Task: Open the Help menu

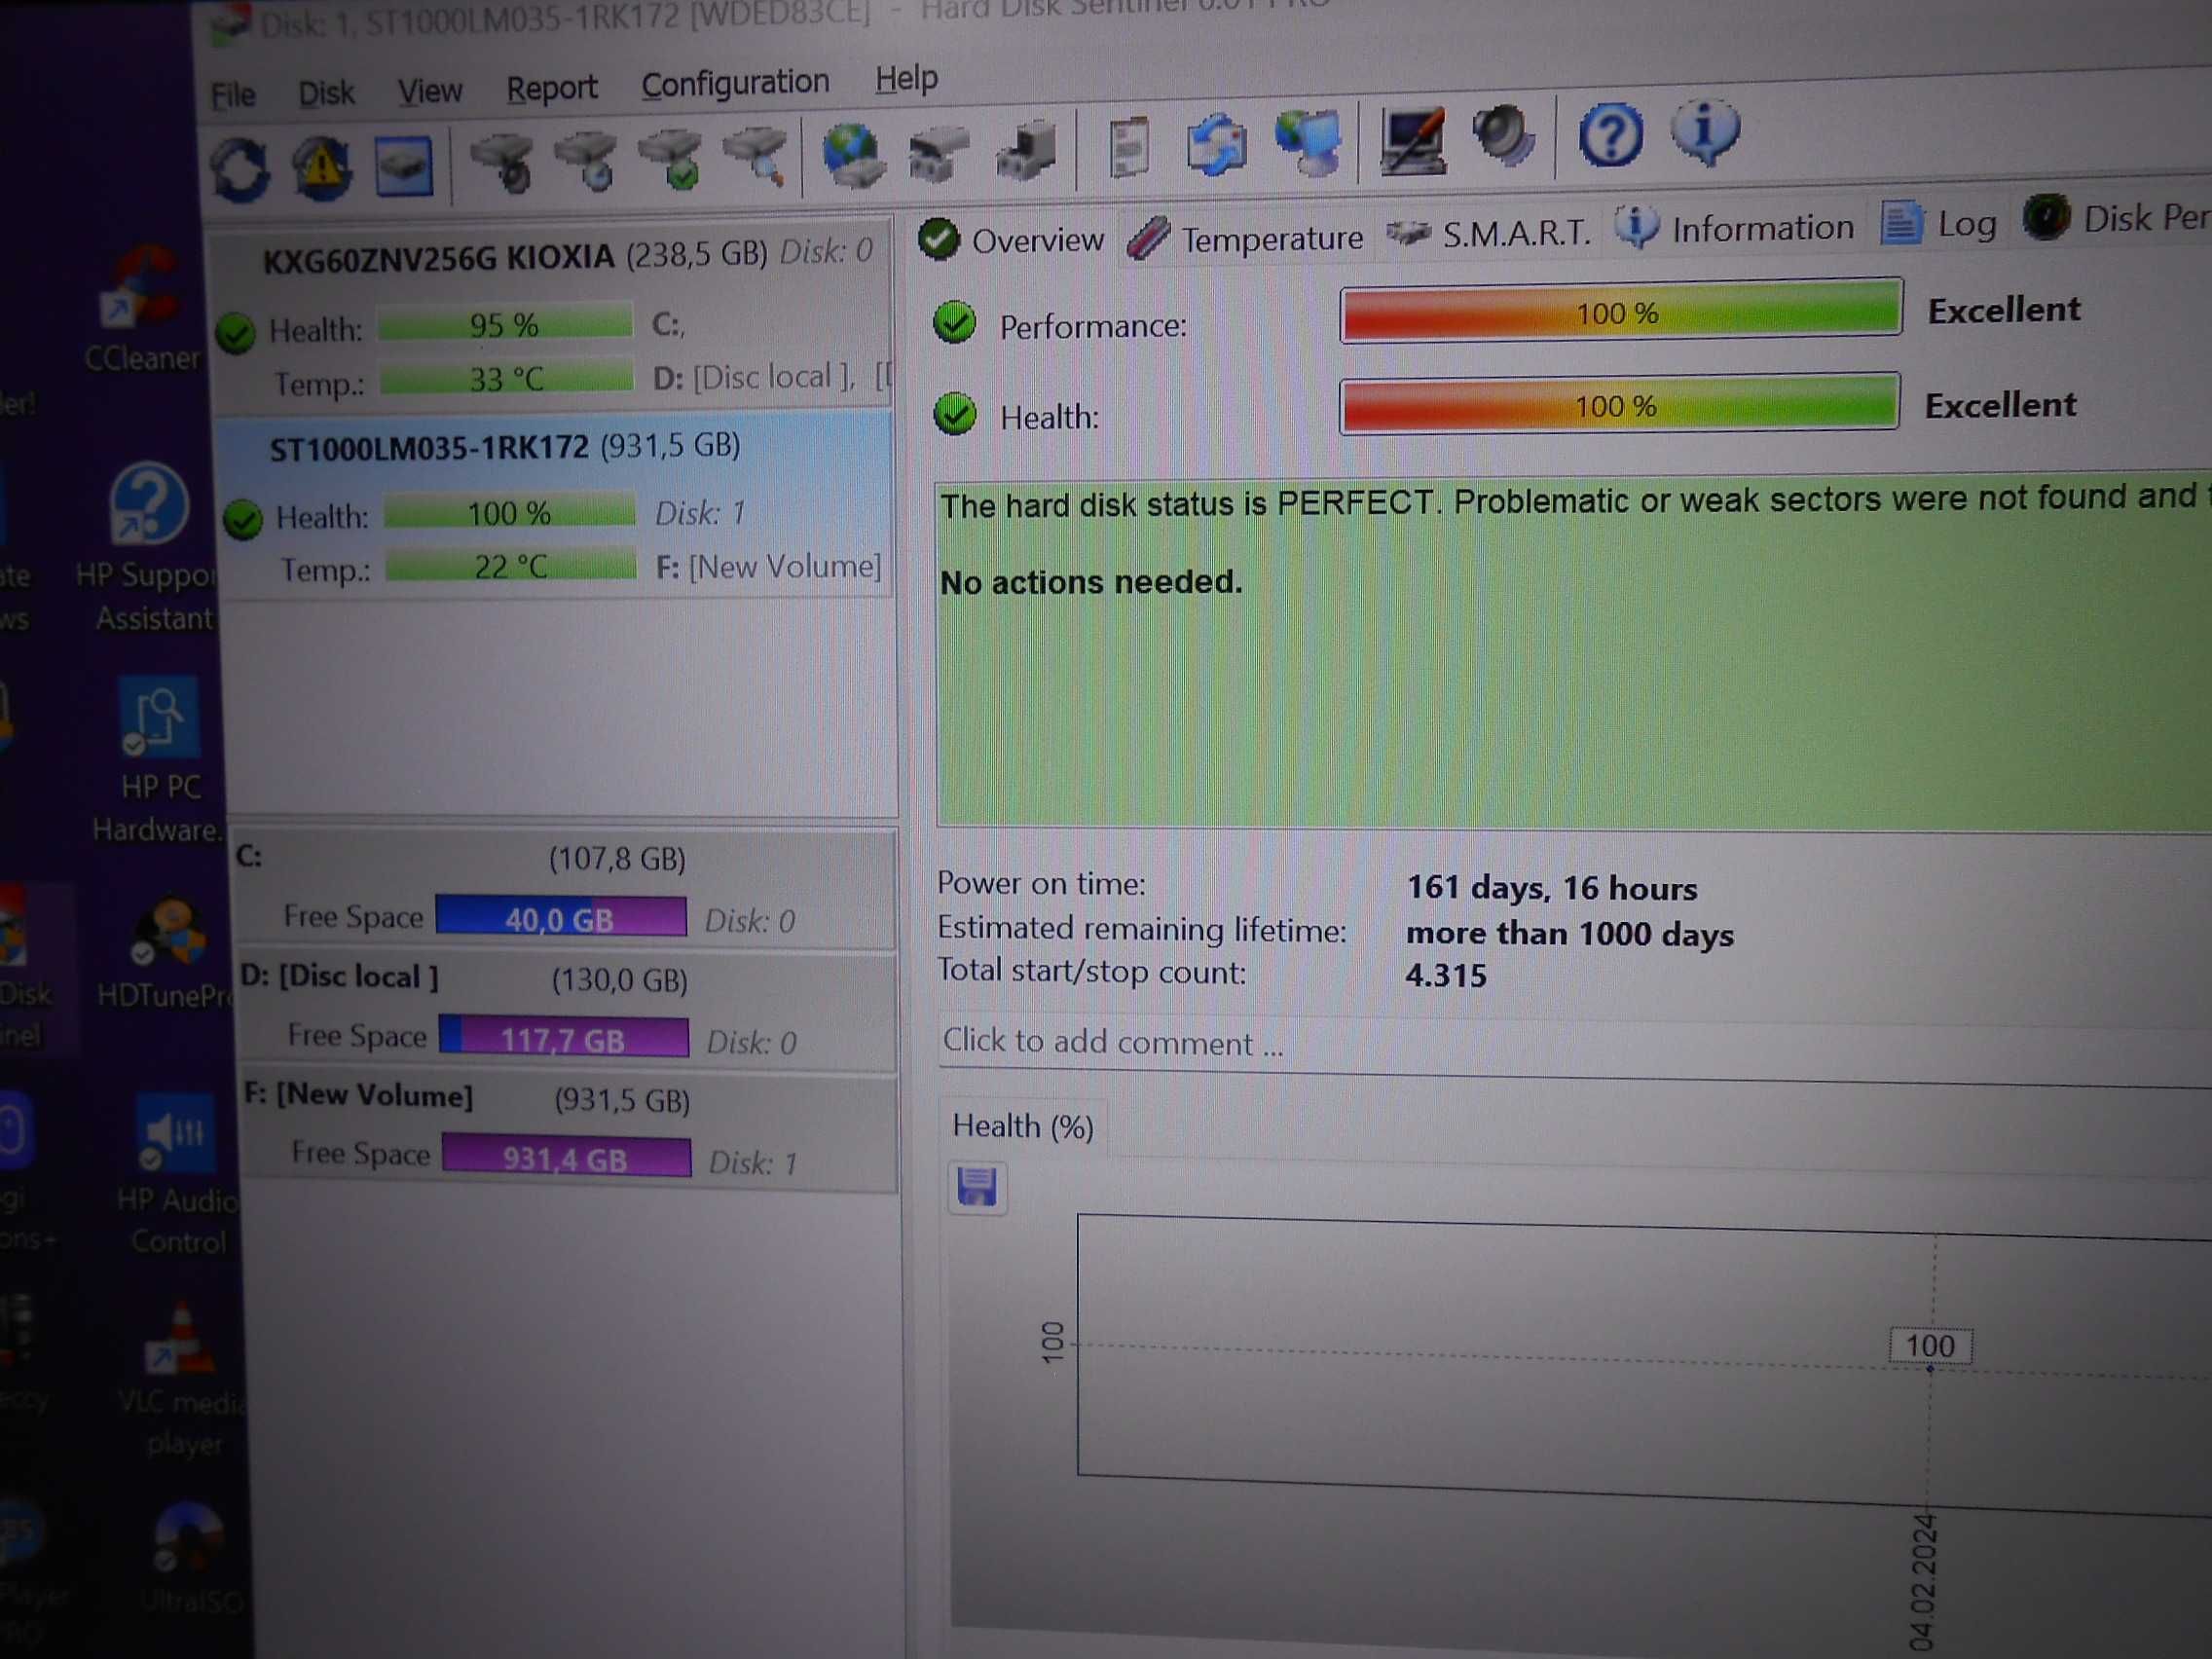Action: [906, 78]
